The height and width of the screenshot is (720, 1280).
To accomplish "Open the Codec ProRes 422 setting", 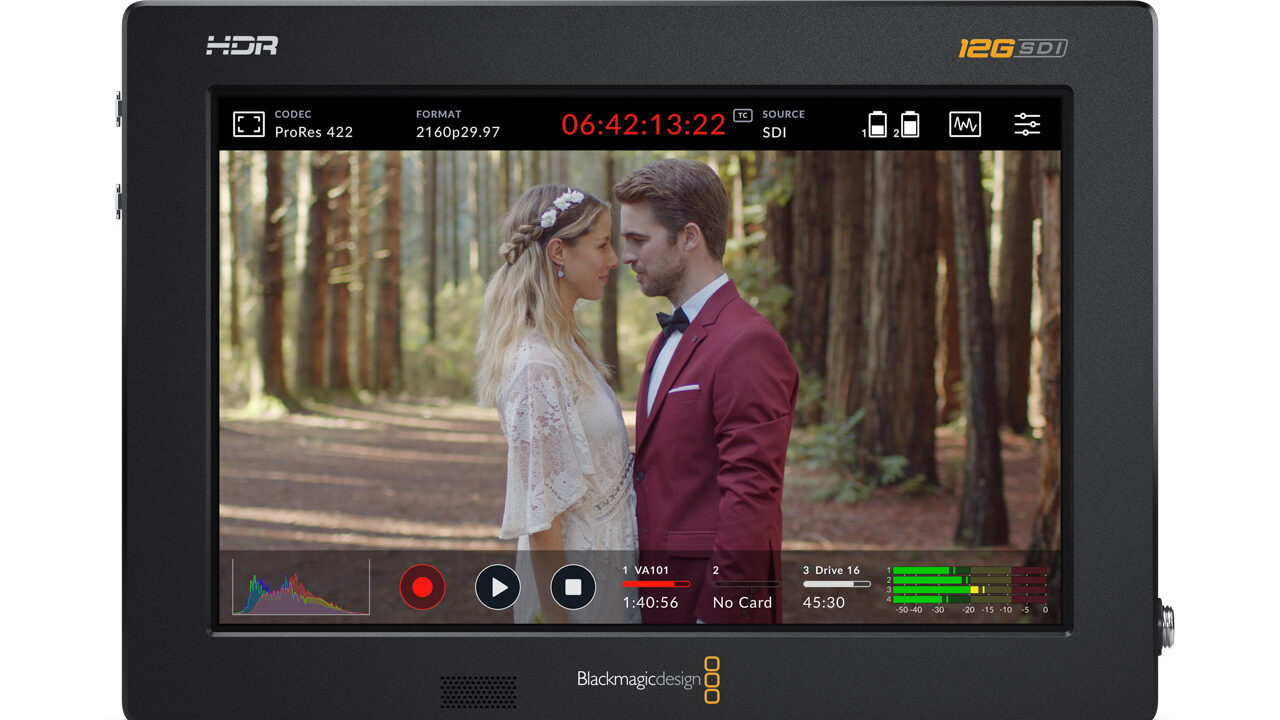I will 314,124.
